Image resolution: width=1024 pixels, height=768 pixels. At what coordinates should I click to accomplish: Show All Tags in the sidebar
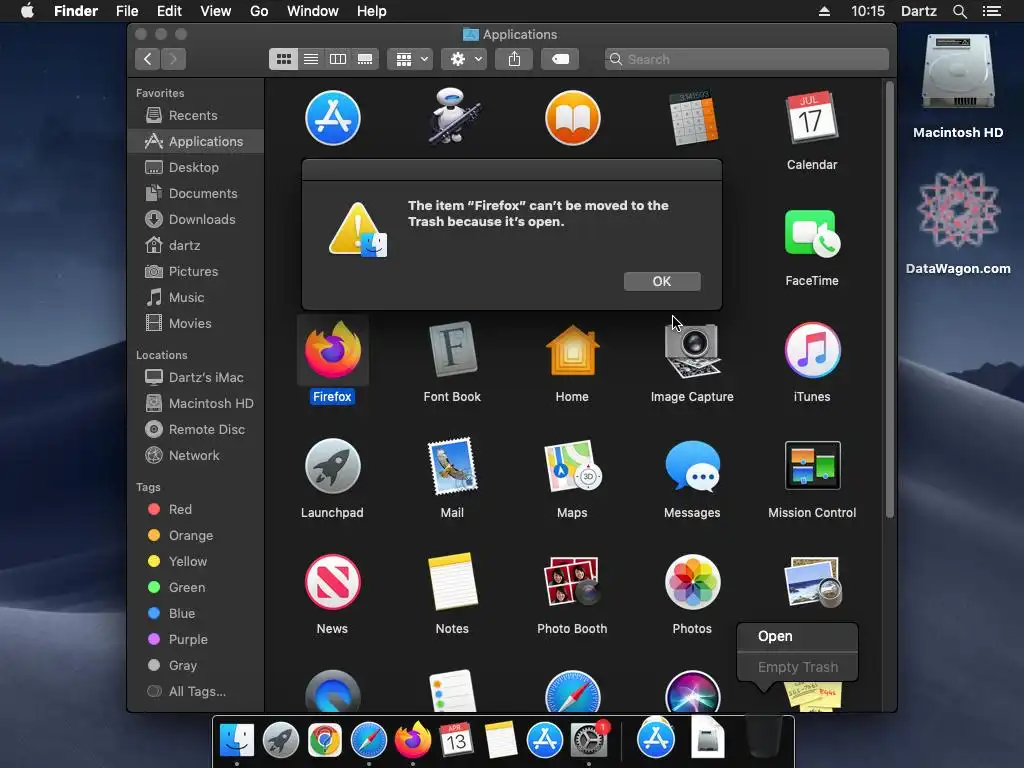click(x=196, y=692)
